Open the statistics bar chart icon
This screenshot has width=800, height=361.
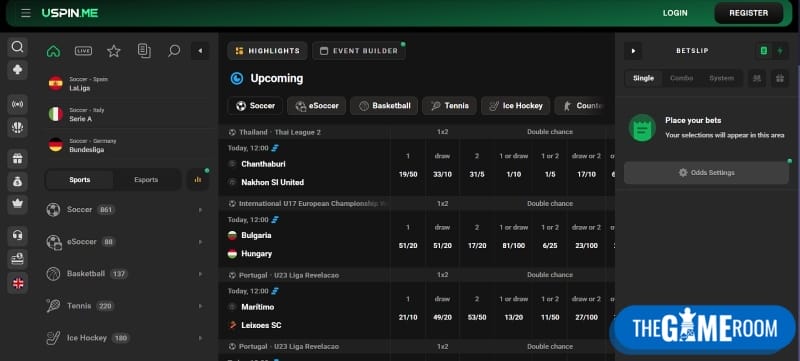pos(198,179)
